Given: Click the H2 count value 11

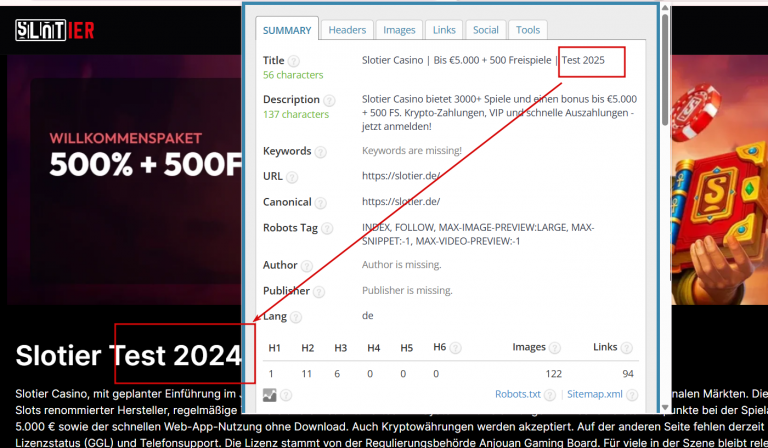Looking at the screenshot, I should 307,374.
